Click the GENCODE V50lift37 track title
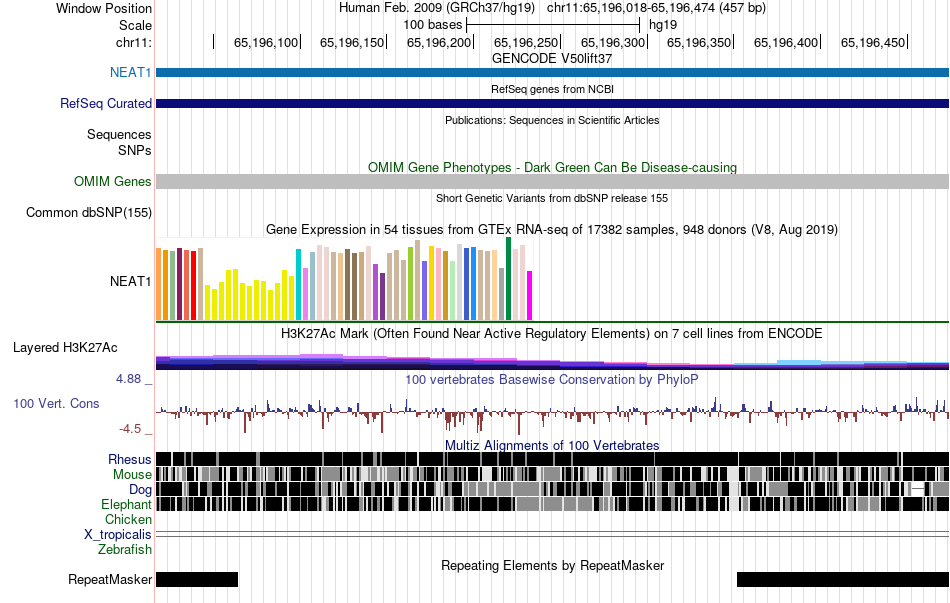 coord(552,59)
